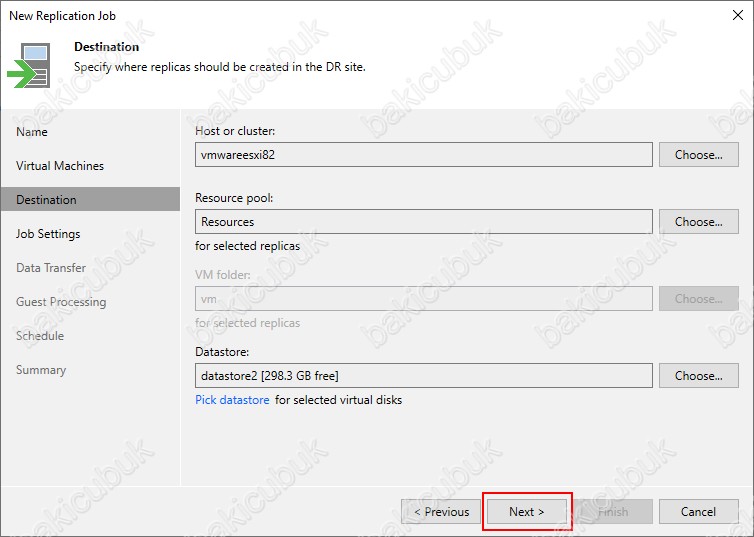Screen dimensions: 754x537
Task: Open the Pick datastore link
Action: click(232, 400)
